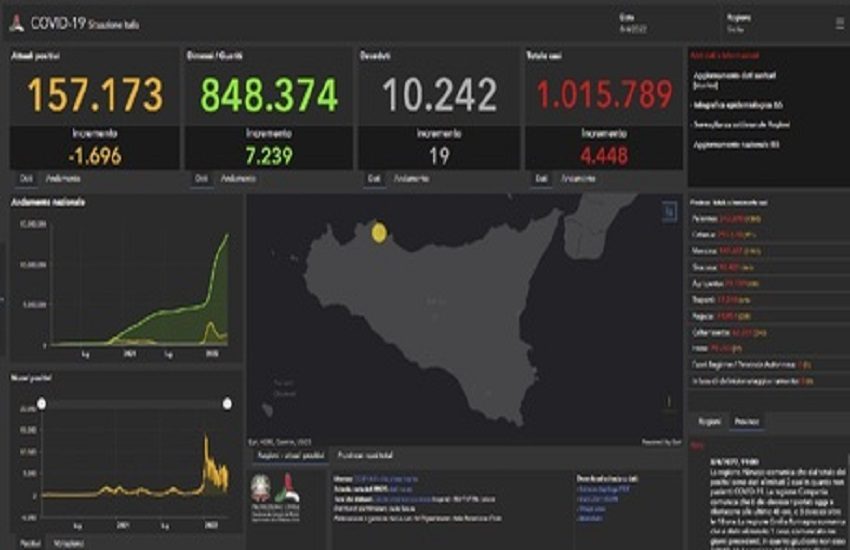Screen dimensions: 850x550
Task: Select the Province tab in right panel
Action: point(746,422)
